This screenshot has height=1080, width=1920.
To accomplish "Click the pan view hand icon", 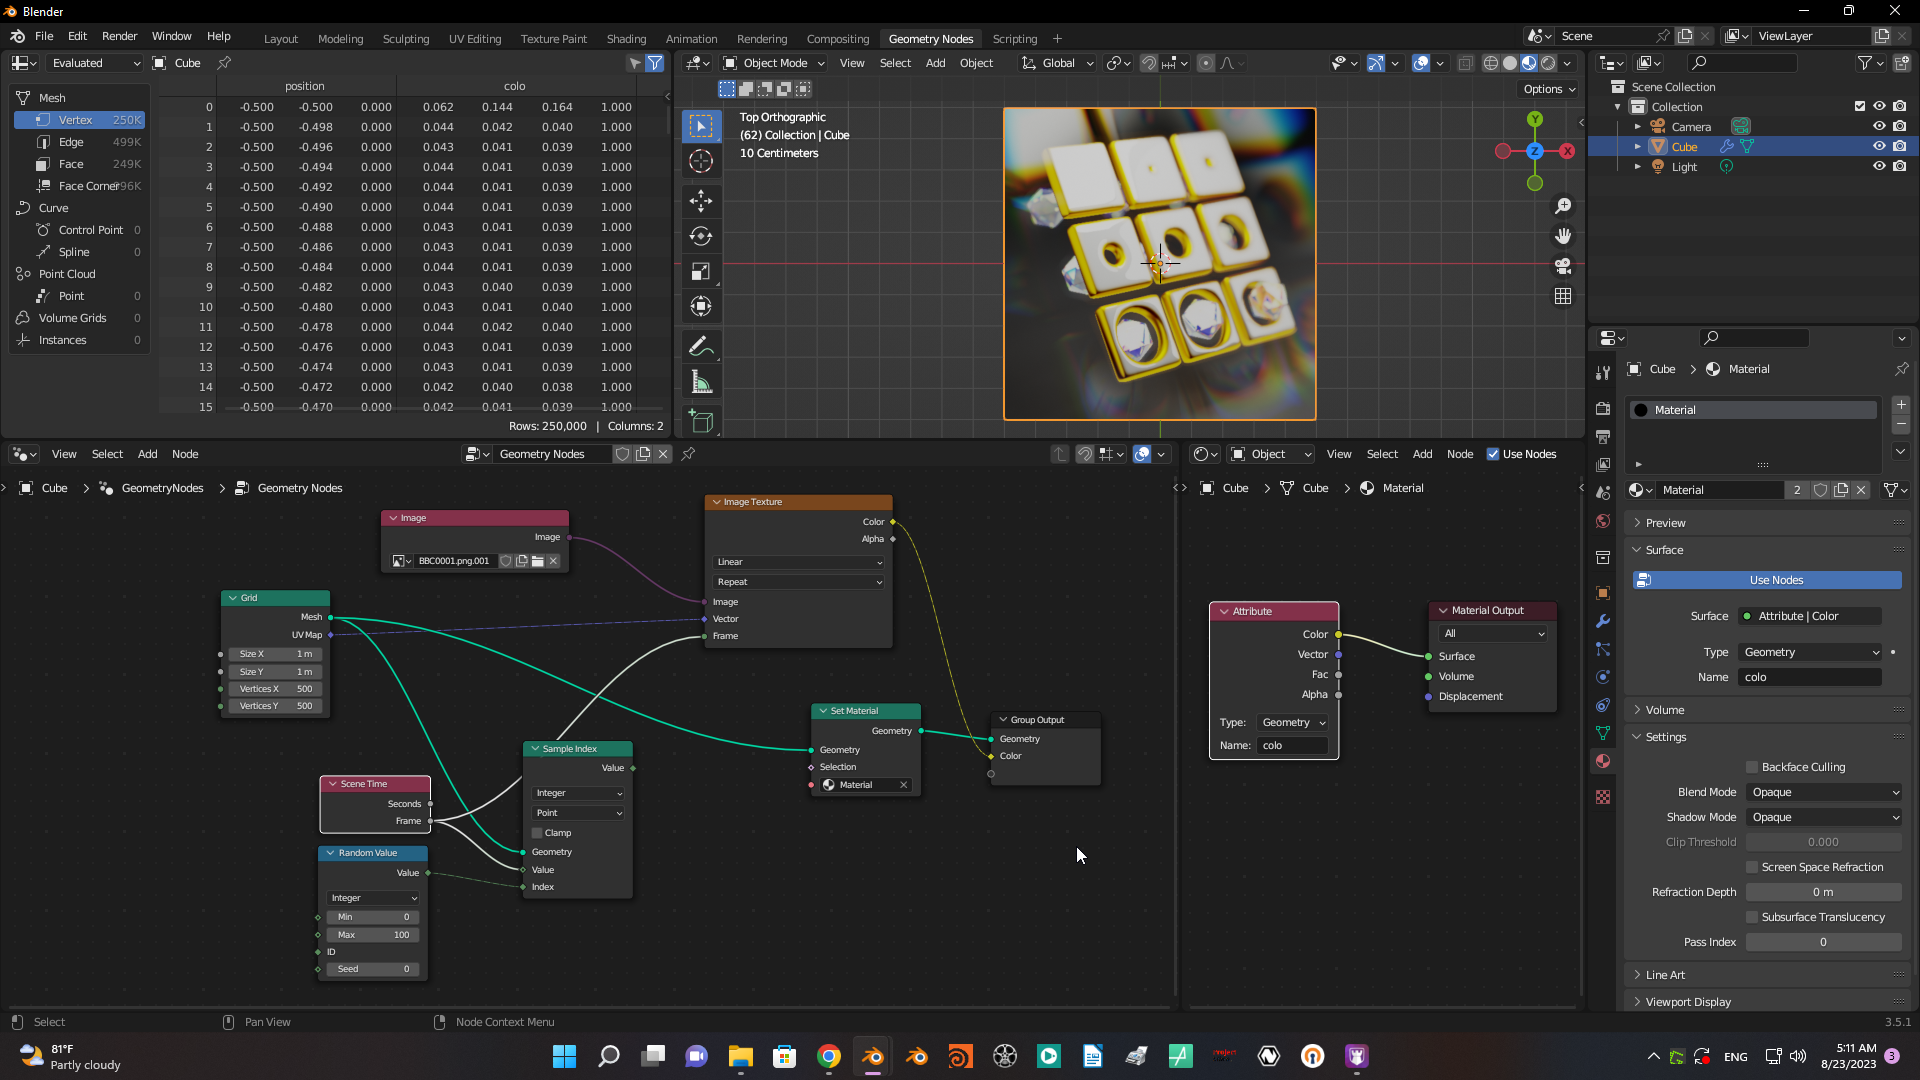I will [x=1563, y=236].
